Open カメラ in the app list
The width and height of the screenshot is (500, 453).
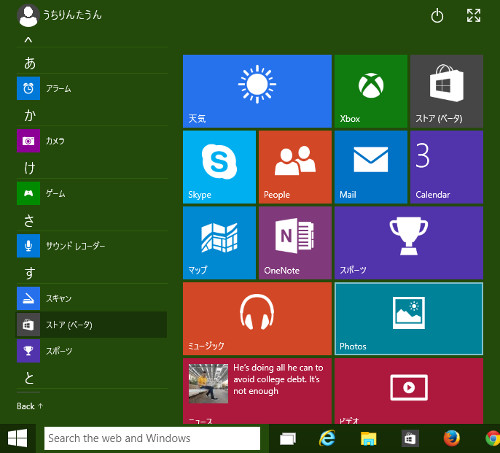(92, 141)
